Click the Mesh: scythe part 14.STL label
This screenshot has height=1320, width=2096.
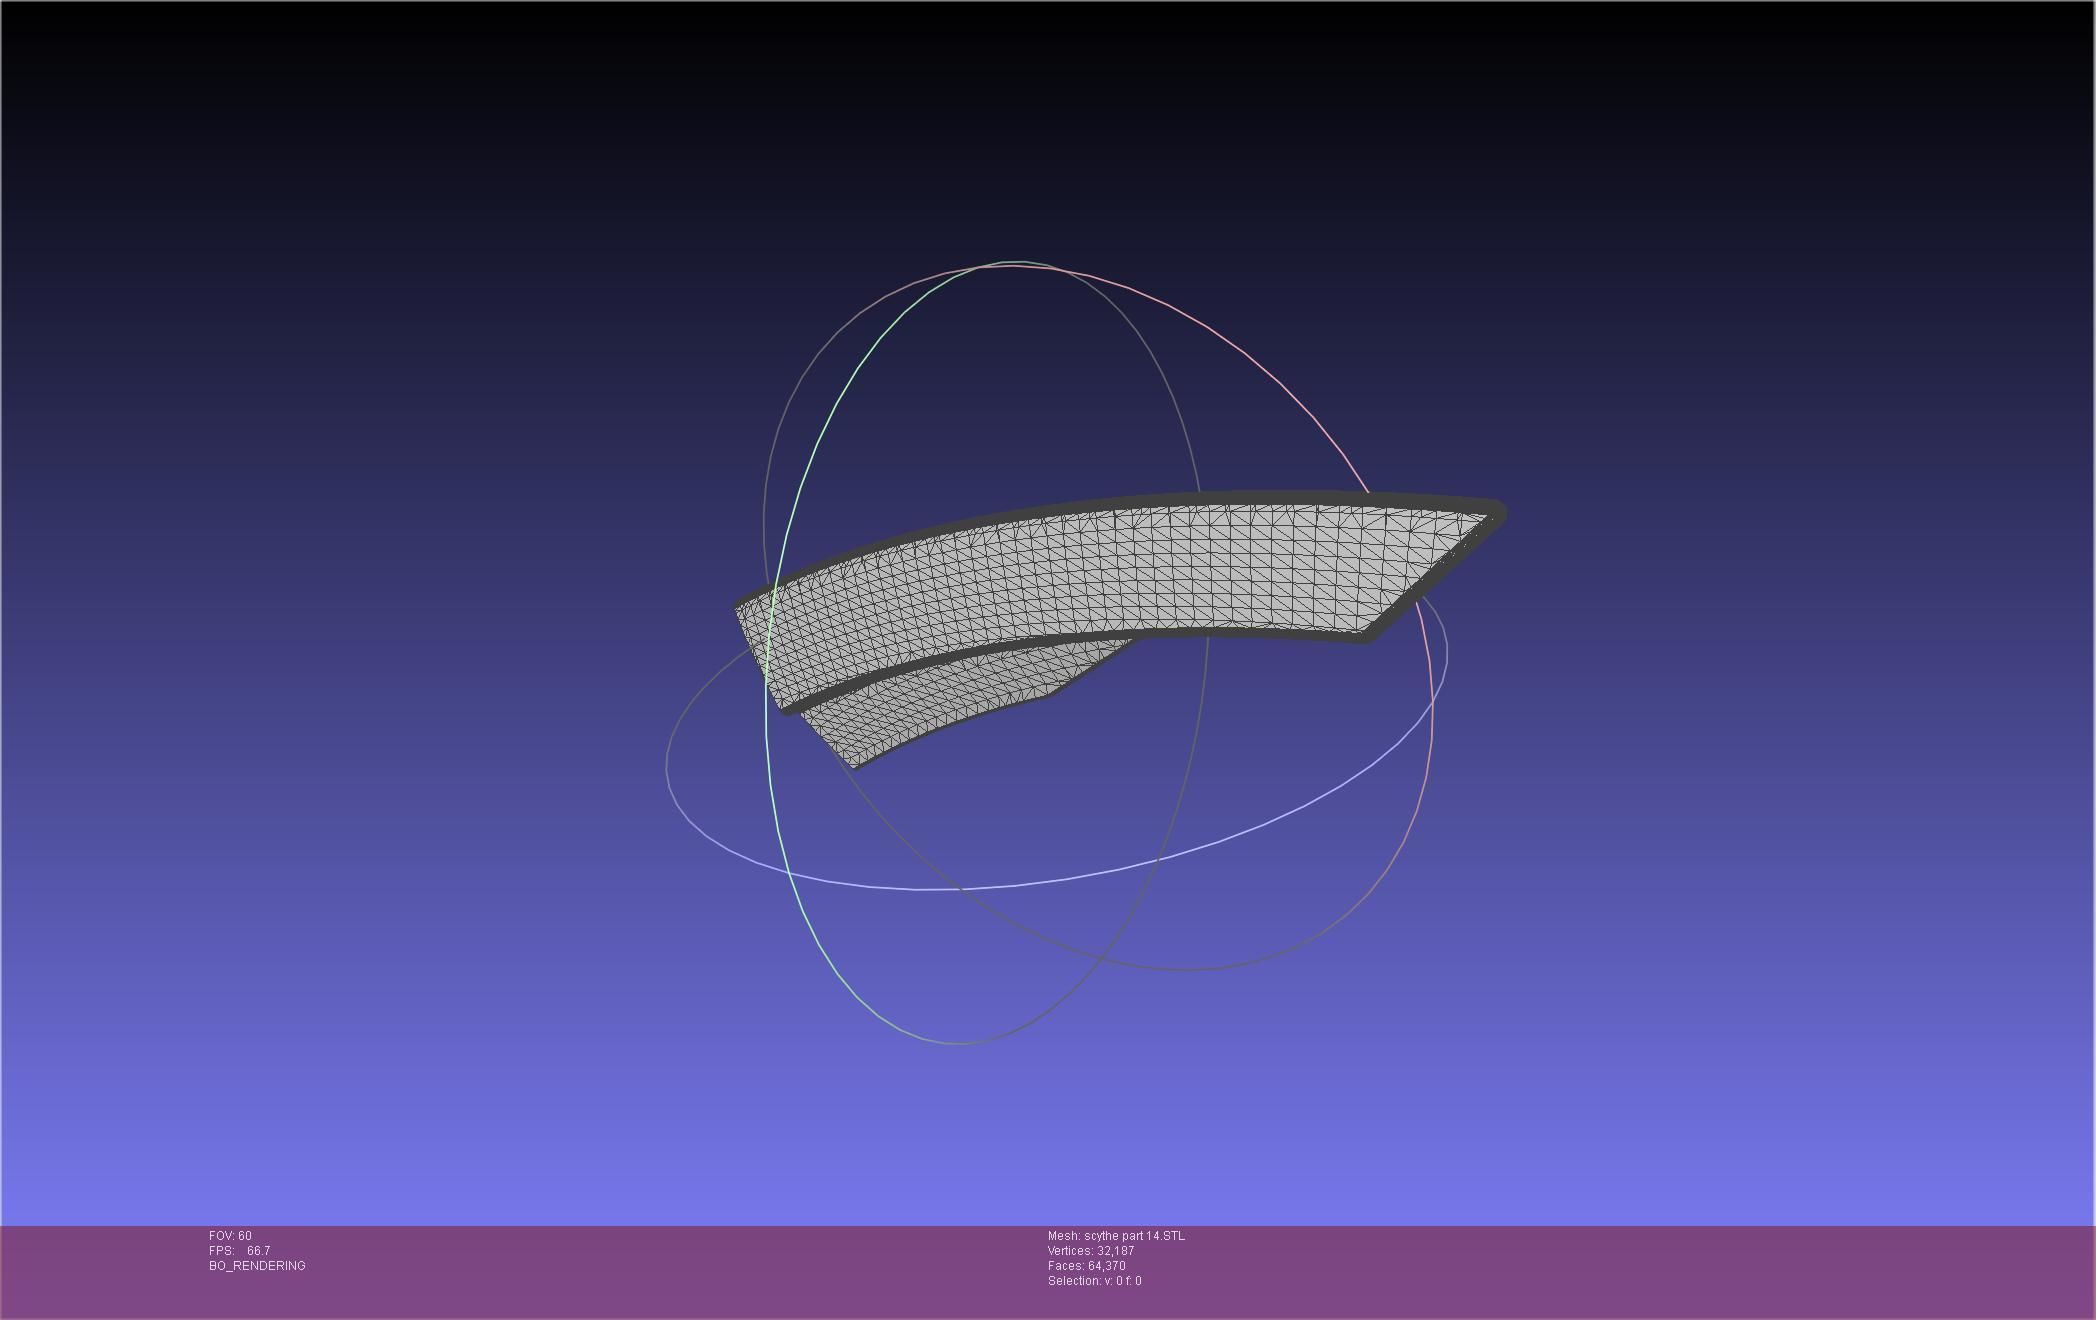1116,1236
